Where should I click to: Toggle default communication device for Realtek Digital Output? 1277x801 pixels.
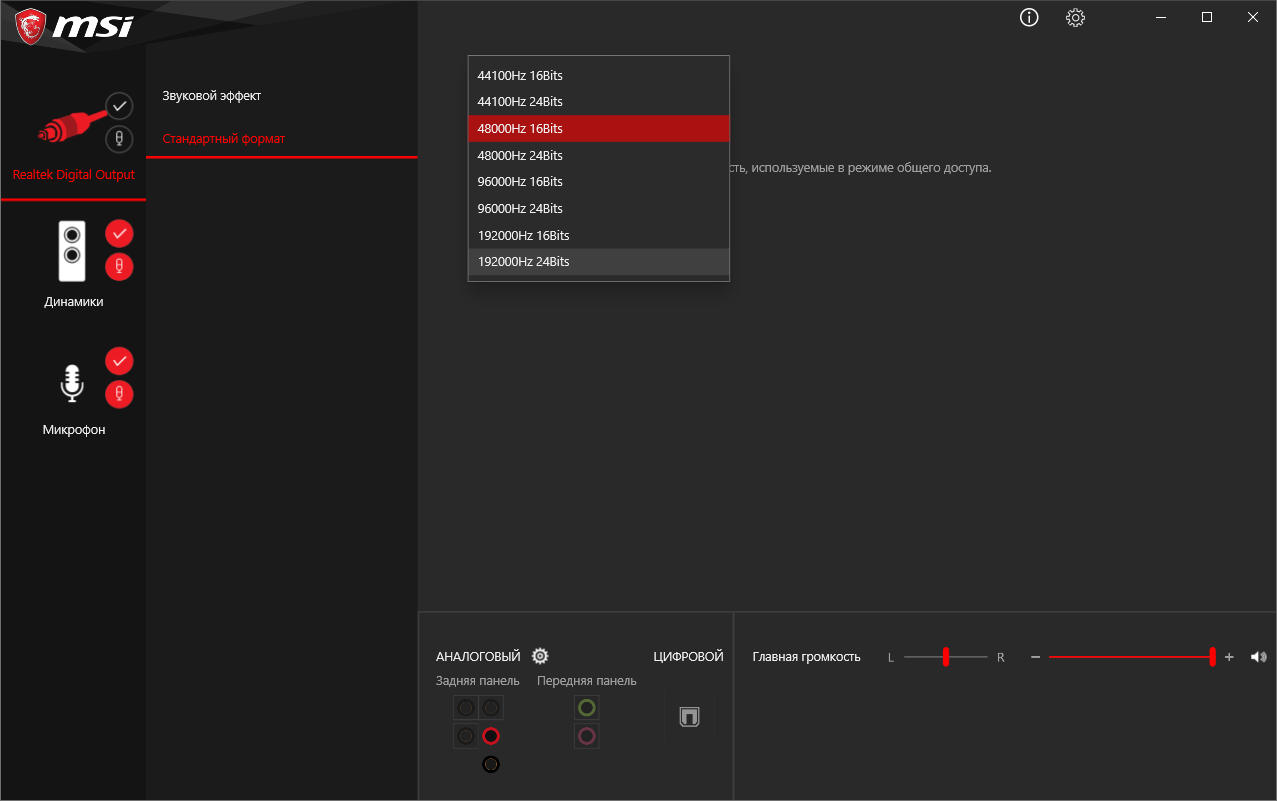coord(119,138)
